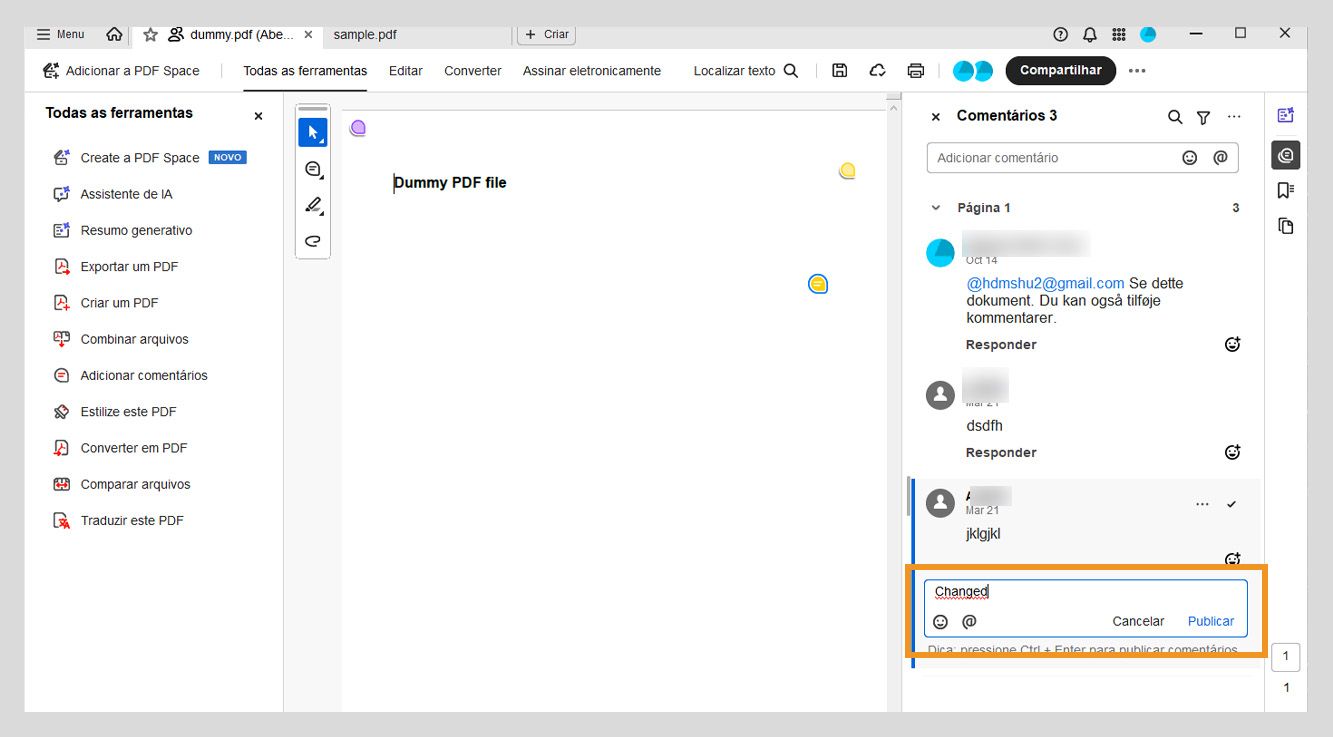The image size is (1333, 737).
Task: Click Responder under the dsdfh comment
Action: pyautogui.click(x=1001, y=453)
